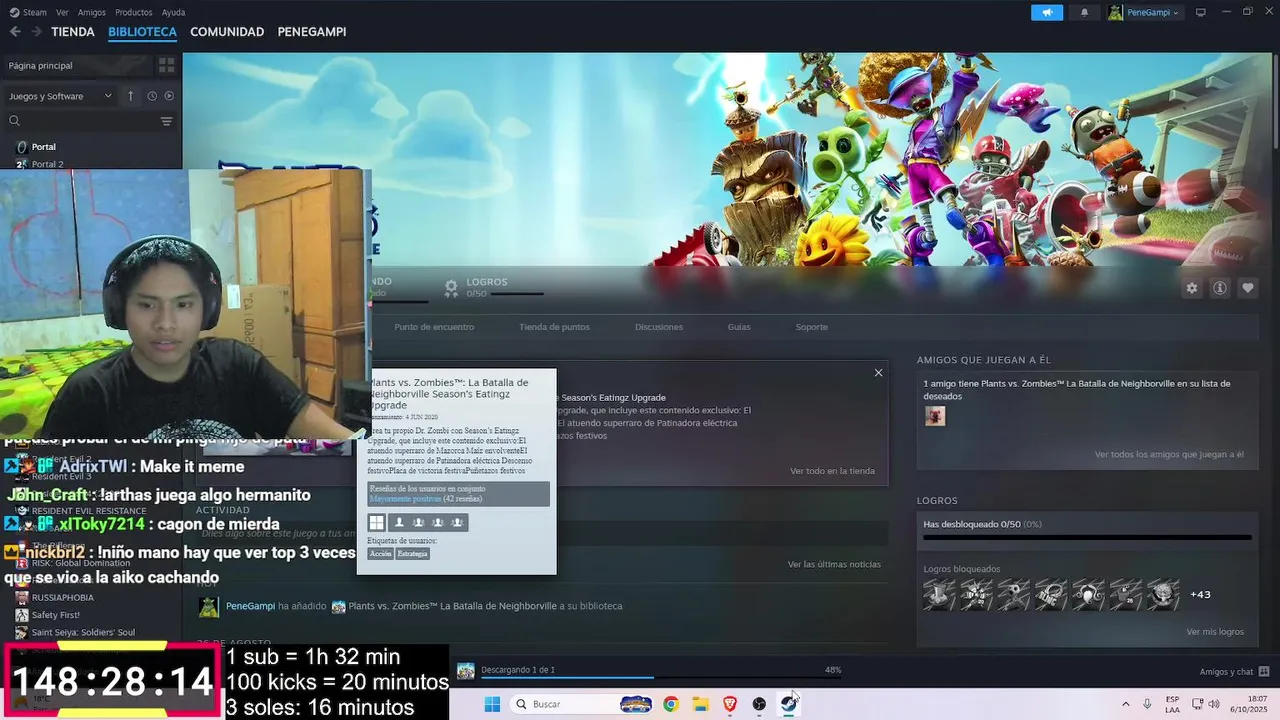
Task: Open volume control in the system tray
Action: (x=1213, y=704)
